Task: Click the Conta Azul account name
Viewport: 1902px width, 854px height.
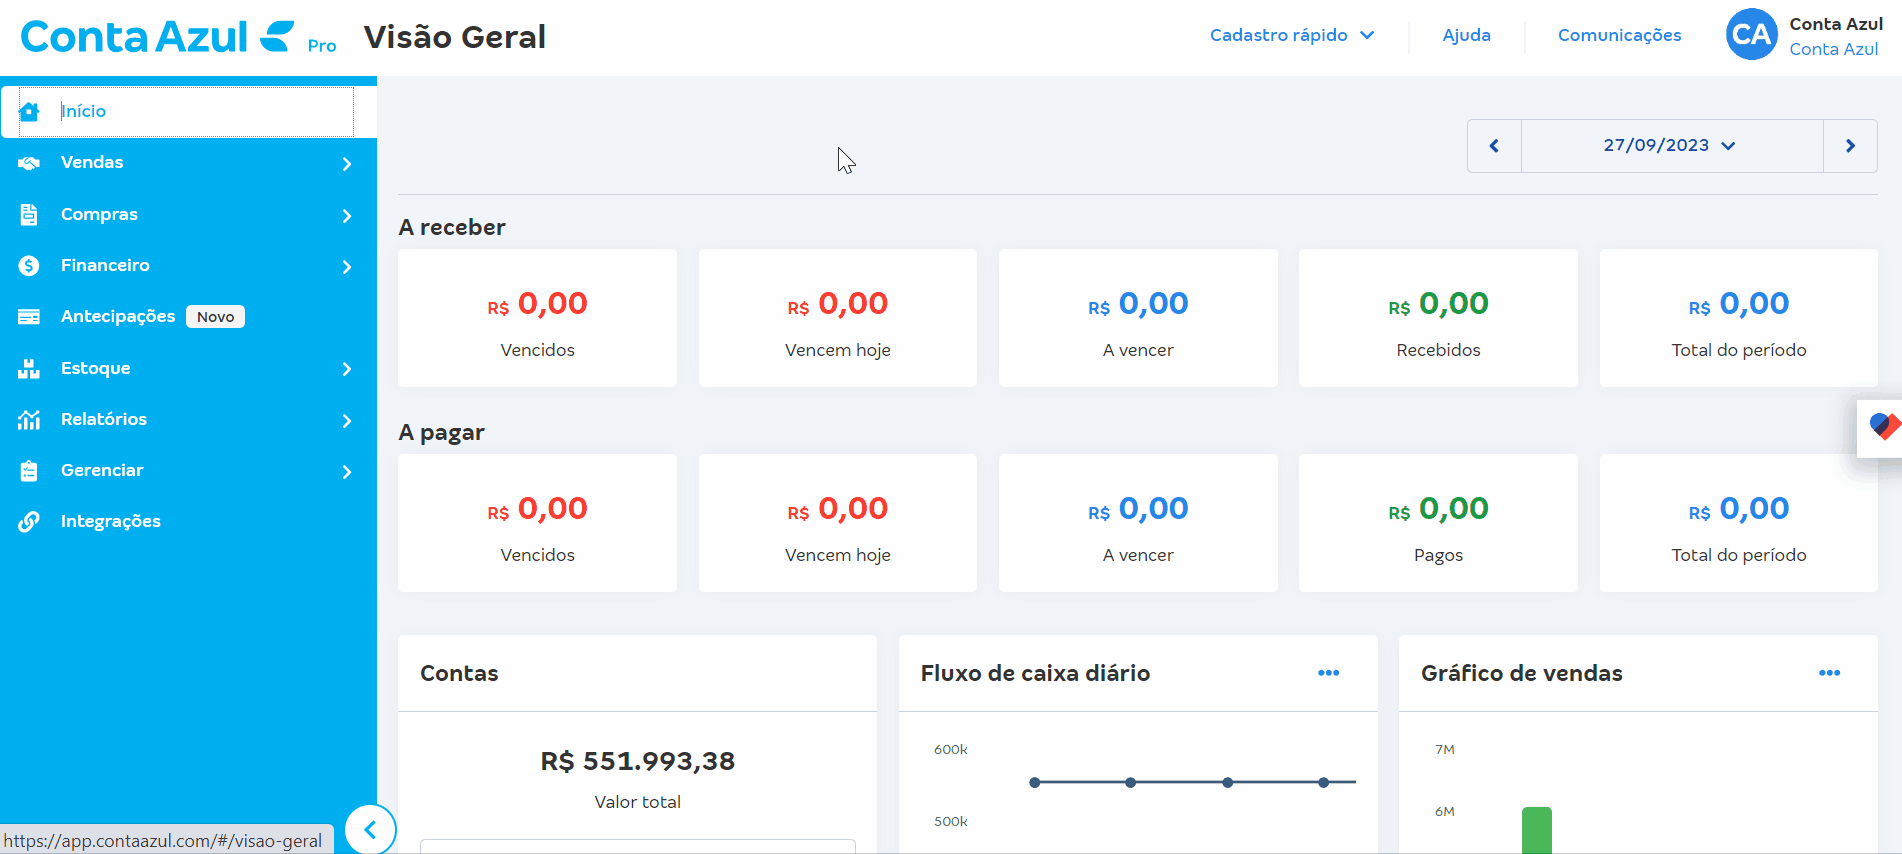Action: coord(1836,24)
